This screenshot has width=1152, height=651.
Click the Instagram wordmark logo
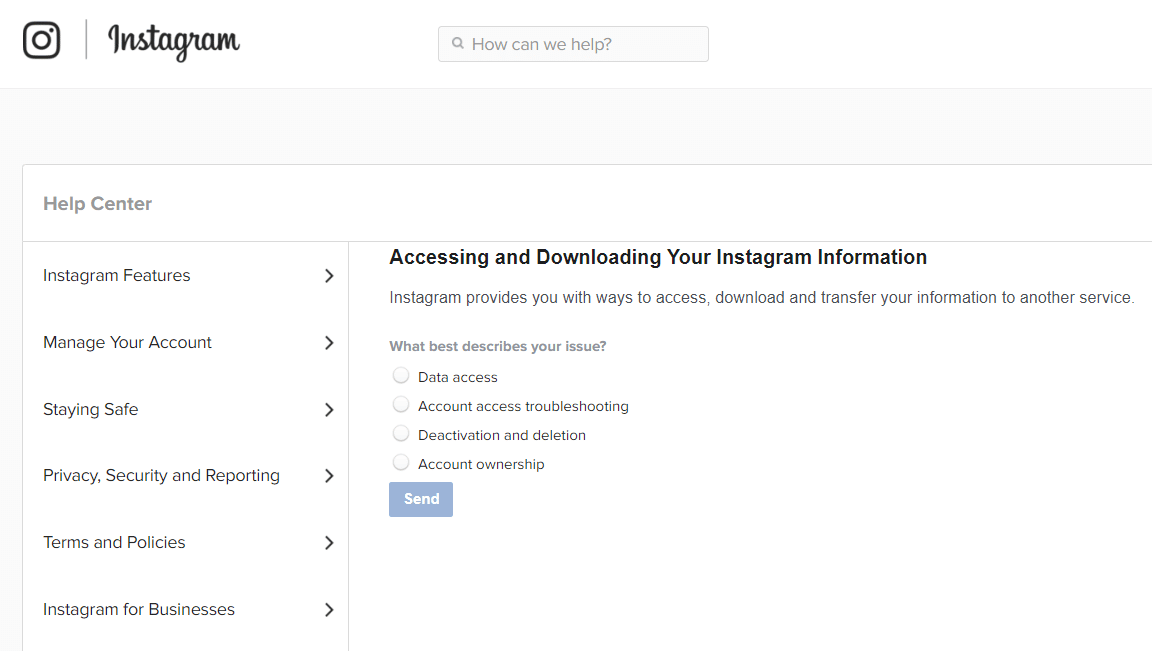tap(174, 41)
